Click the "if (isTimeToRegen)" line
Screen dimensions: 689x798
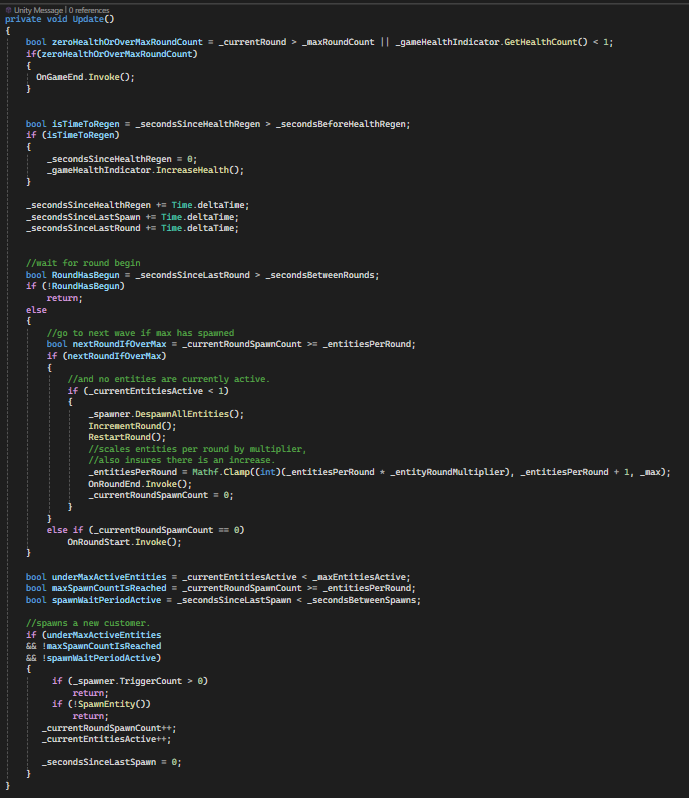click(73, 135)
